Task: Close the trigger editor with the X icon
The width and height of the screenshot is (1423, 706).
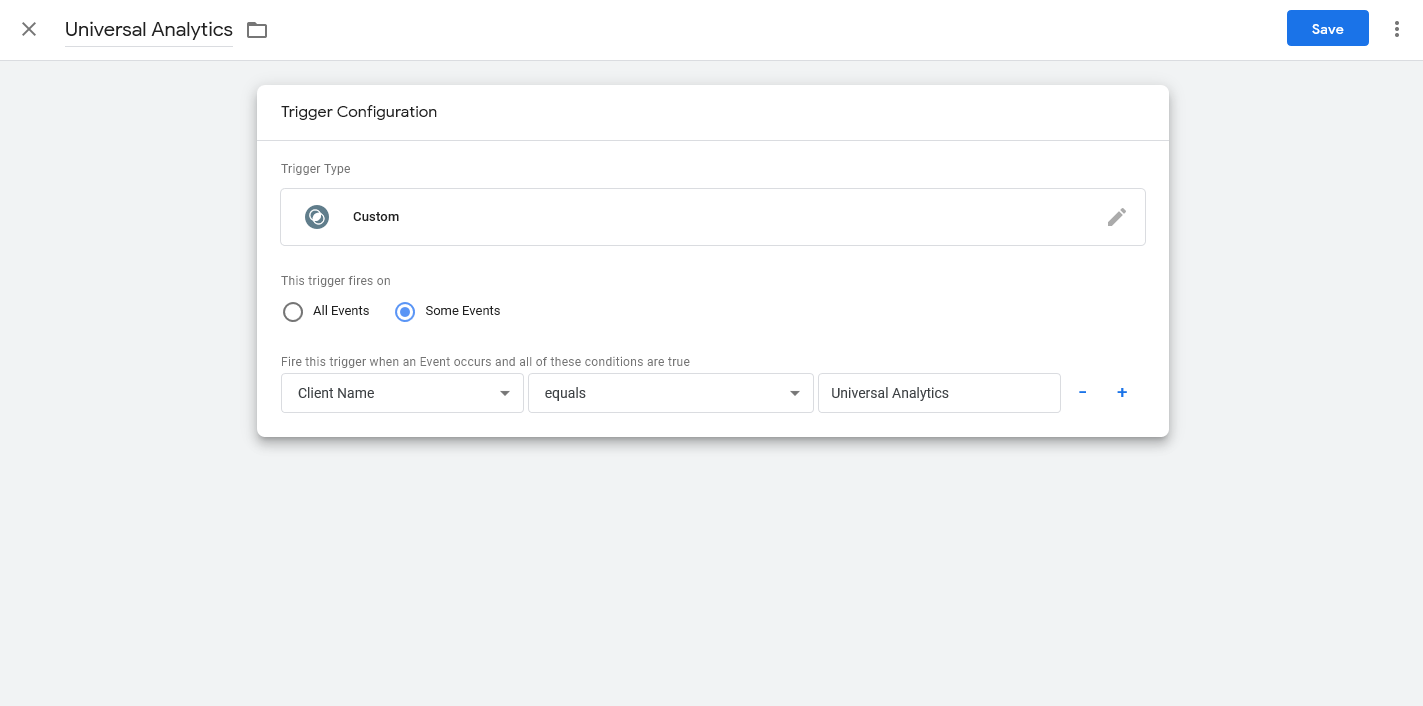Action: click(x=29, y=29)
